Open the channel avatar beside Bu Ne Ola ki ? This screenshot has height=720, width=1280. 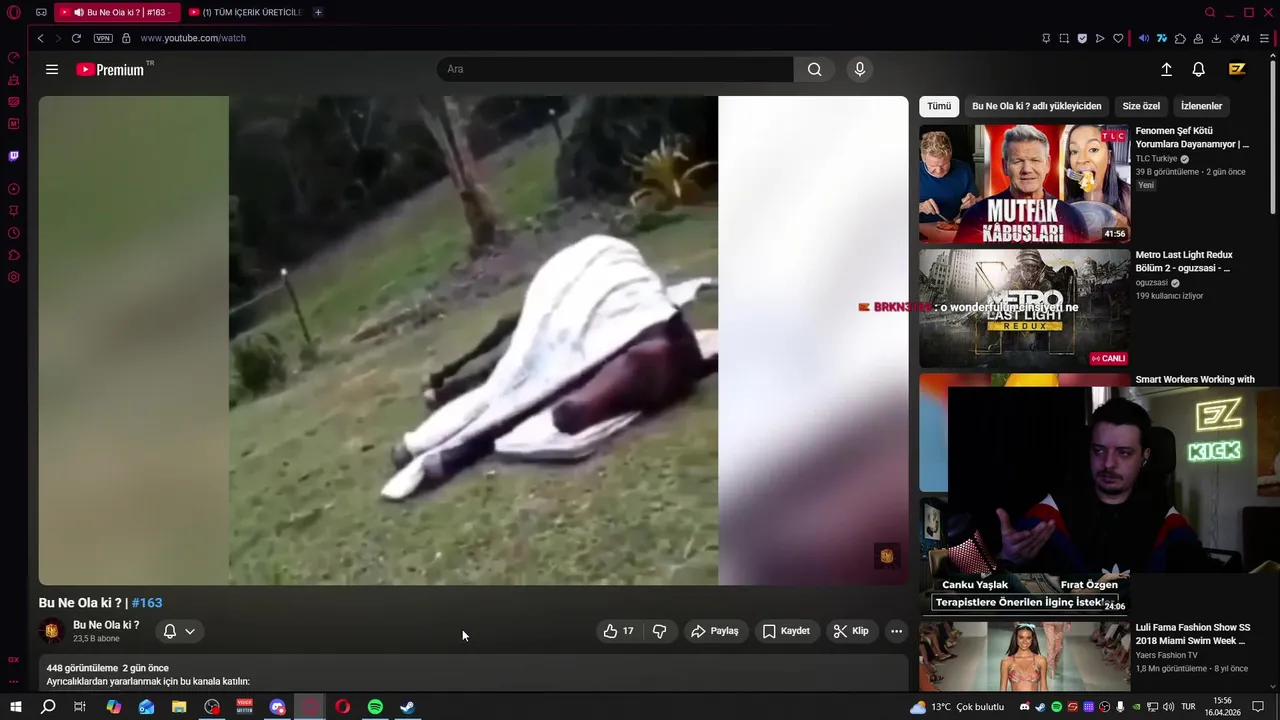52,631
